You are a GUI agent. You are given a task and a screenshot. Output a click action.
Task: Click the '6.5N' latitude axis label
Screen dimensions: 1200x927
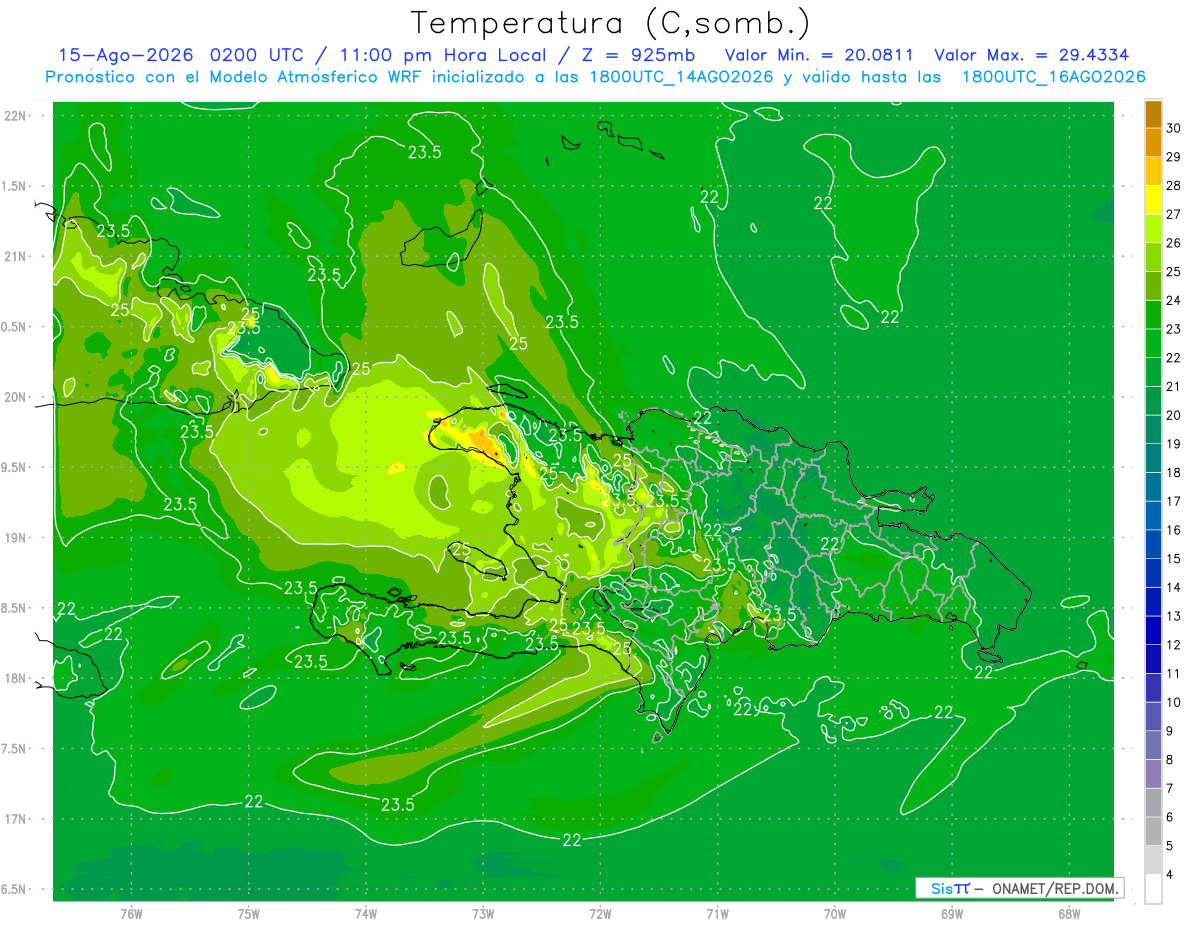[x=15, y=889]
